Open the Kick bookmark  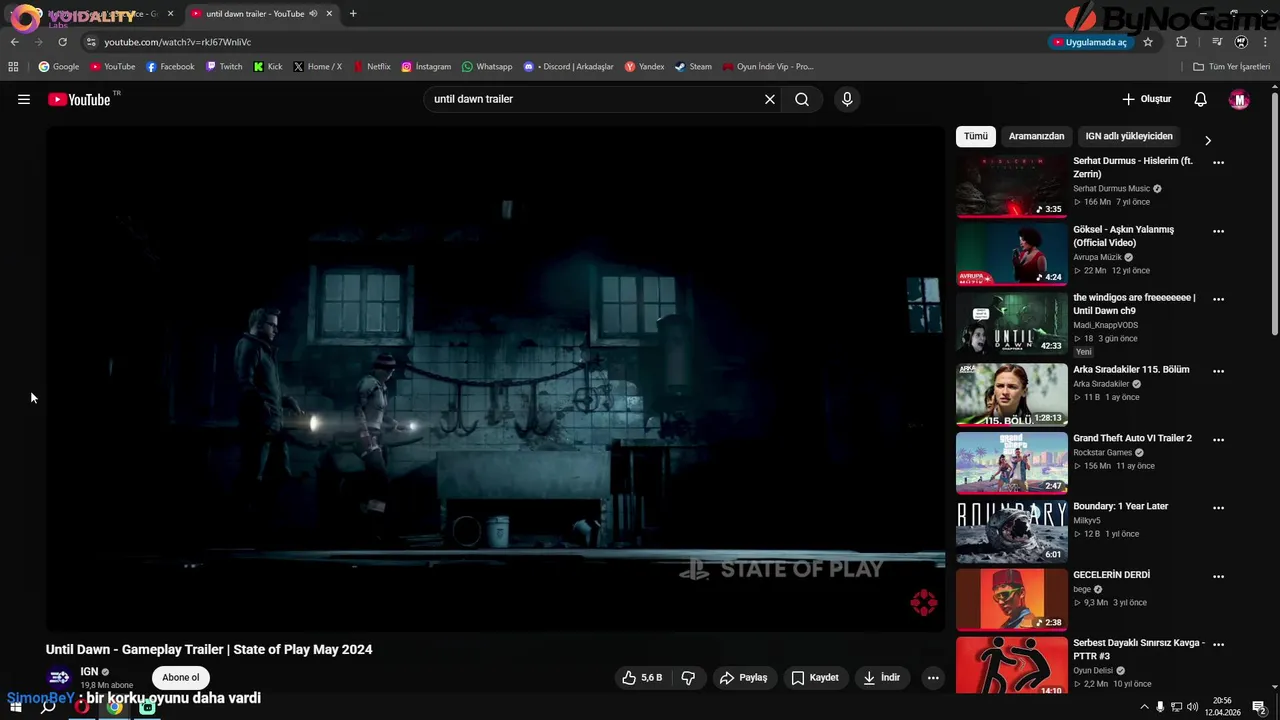pyautogui.click(x=268, y=67)
